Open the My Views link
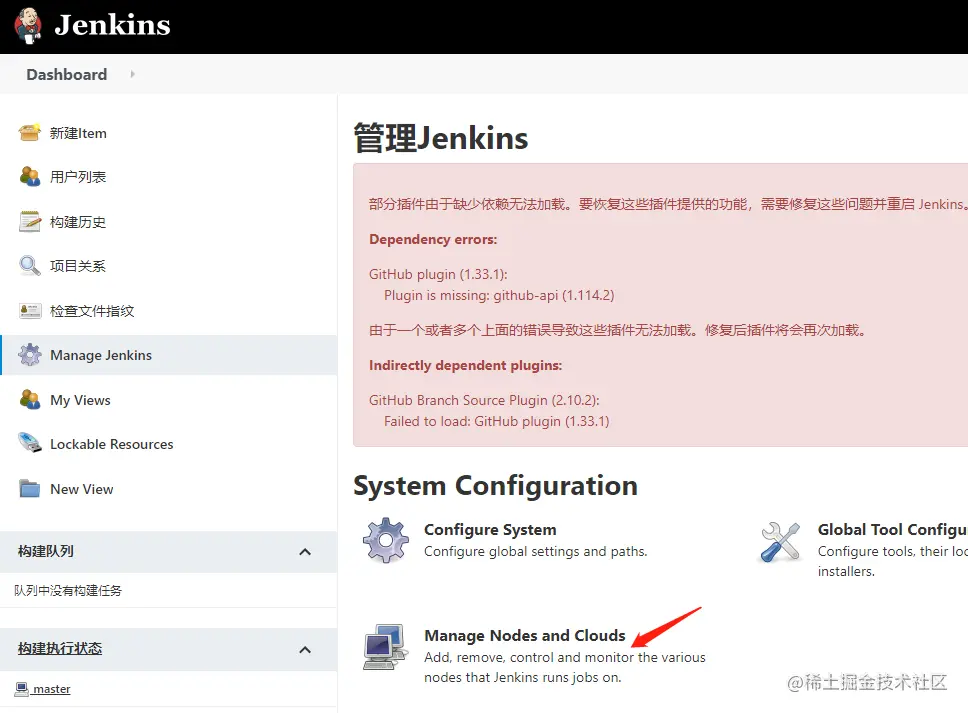968x713 pixels. 80,400
